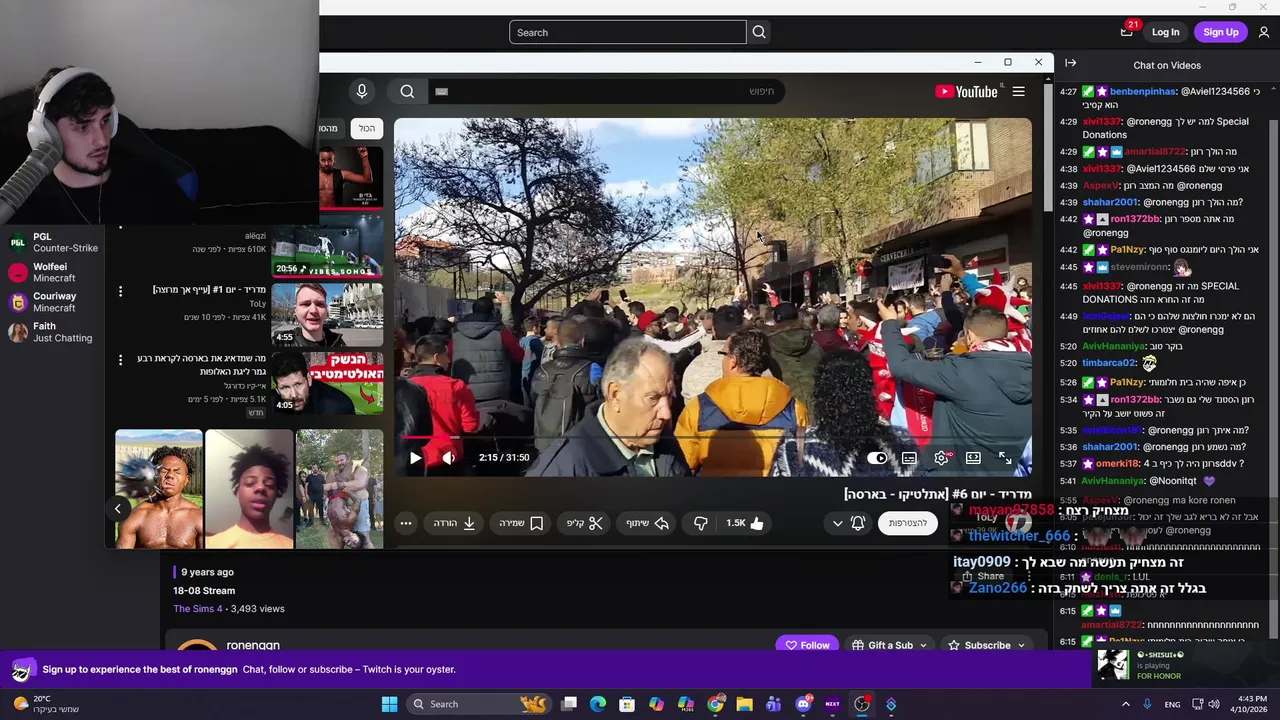This screenshot has height=720, width=1280.
Task: Open options for 'מדריד - יום #1' video
Action: point(120,291)
